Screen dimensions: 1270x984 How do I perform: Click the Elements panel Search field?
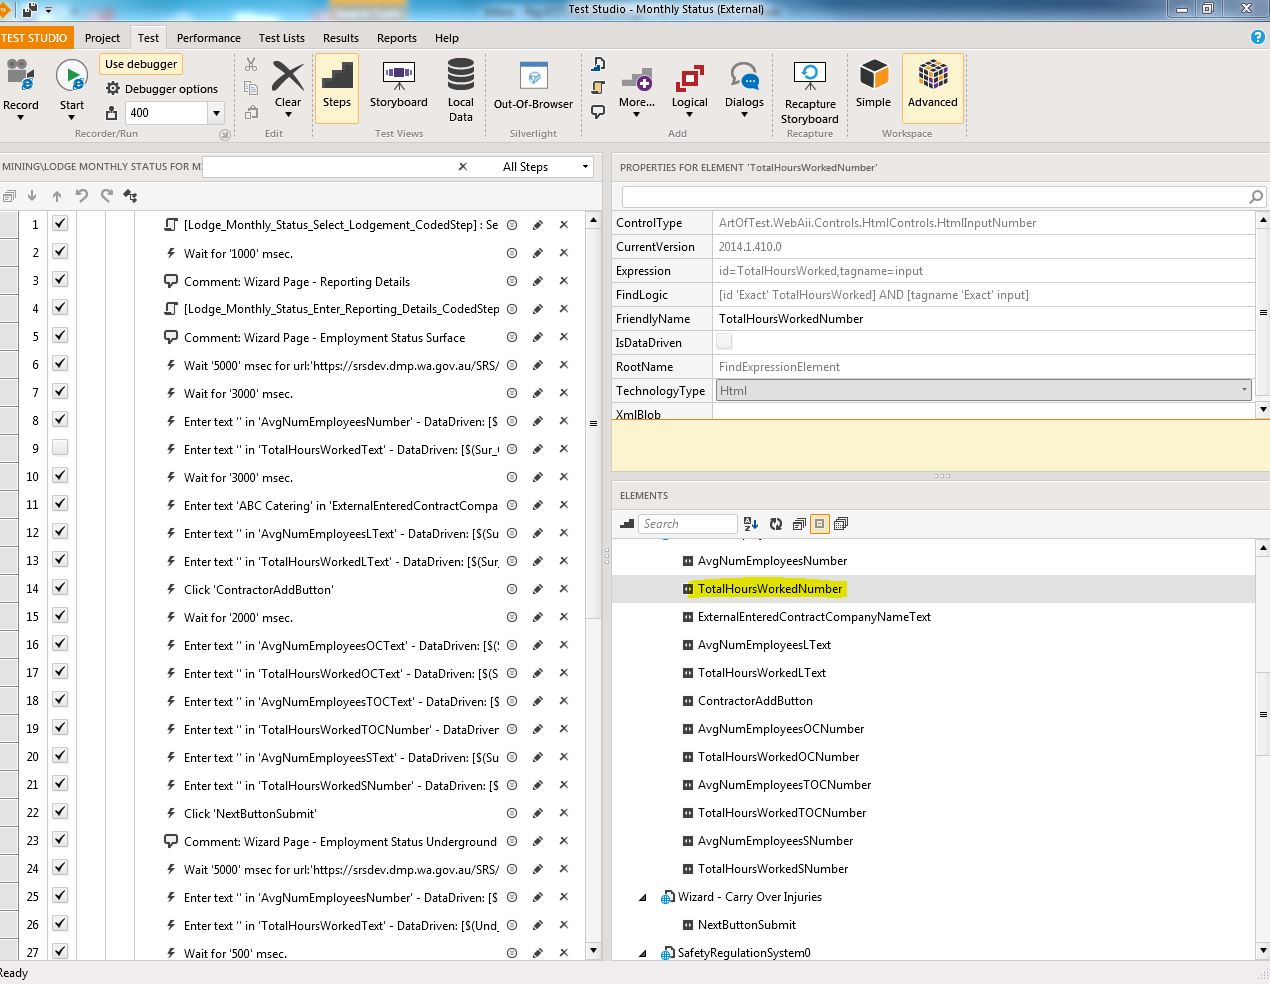[688, 524]
